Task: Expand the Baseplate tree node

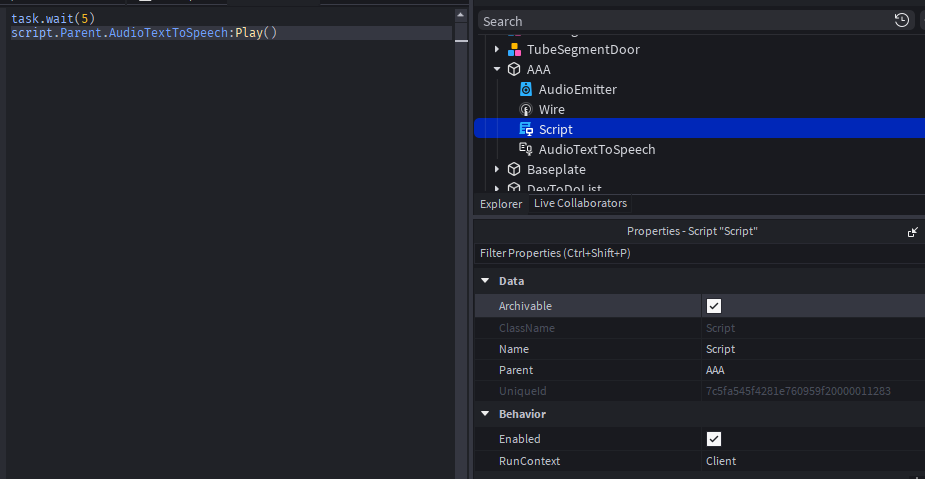Action: click(x=497, y=169)
